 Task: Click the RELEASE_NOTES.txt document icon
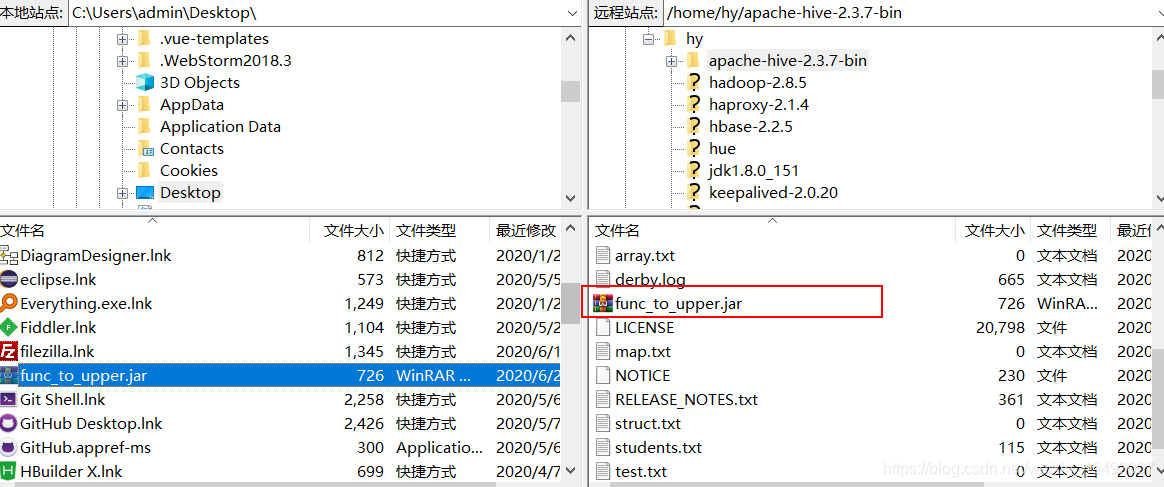(x=604, y=399)
